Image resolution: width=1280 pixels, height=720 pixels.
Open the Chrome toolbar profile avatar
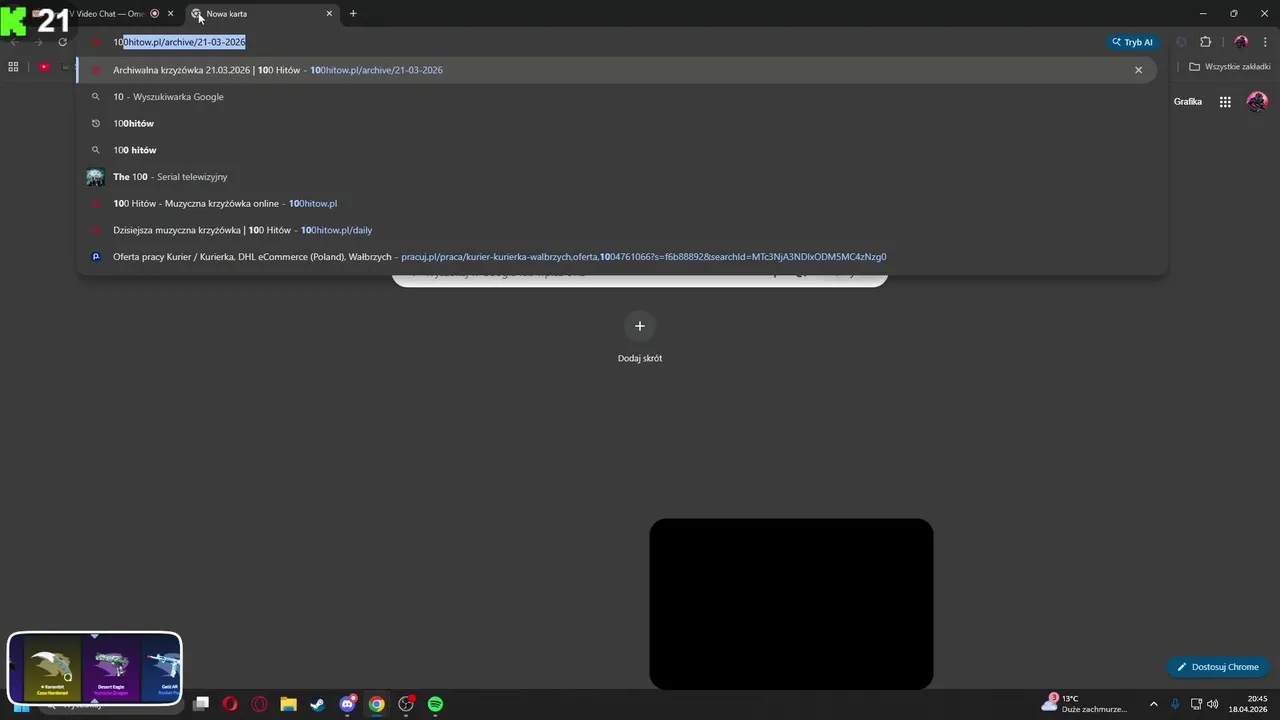coord(1241,42)
